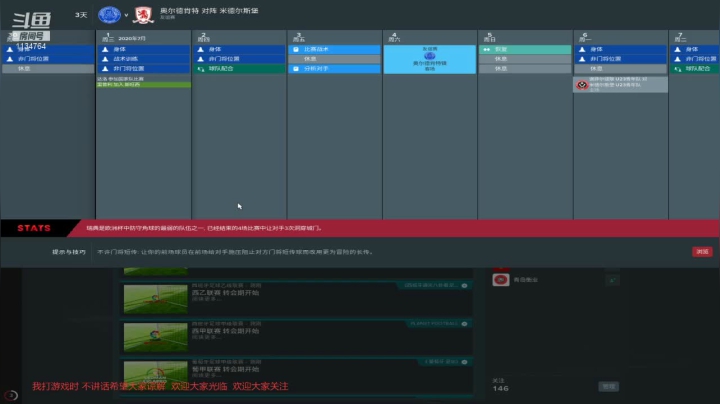The image size is (720, 404).
Task: Click the 休息 row in day-30 column
Action: [x=48, y=69]
